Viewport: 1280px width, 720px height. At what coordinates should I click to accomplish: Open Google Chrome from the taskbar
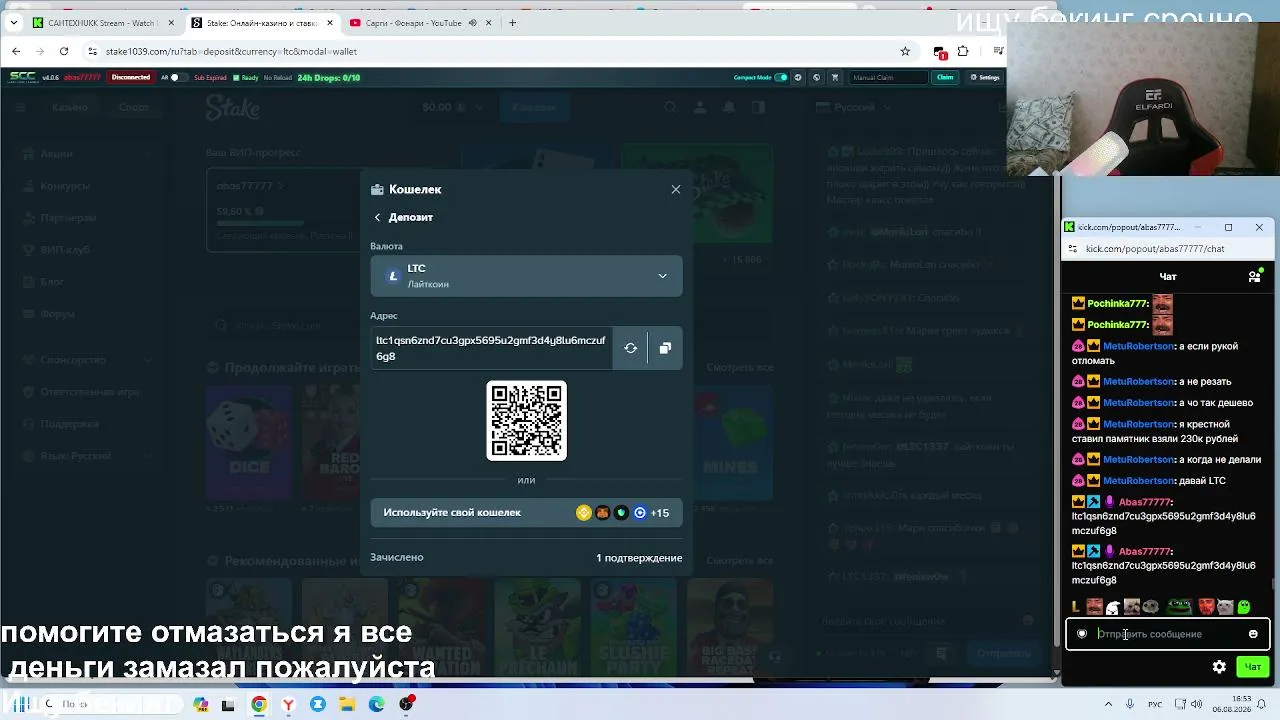coord(259,705)
